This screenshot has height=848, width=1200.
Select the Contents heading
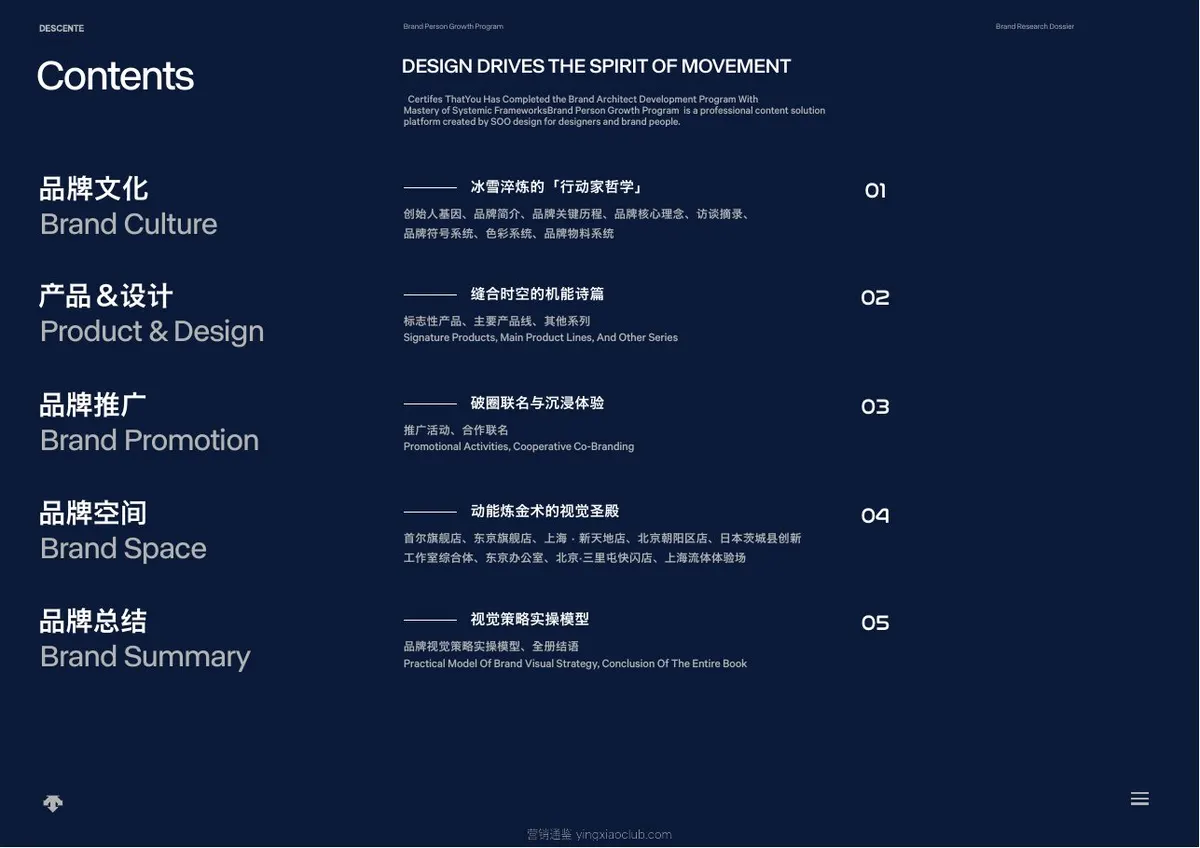click(115, 76)
